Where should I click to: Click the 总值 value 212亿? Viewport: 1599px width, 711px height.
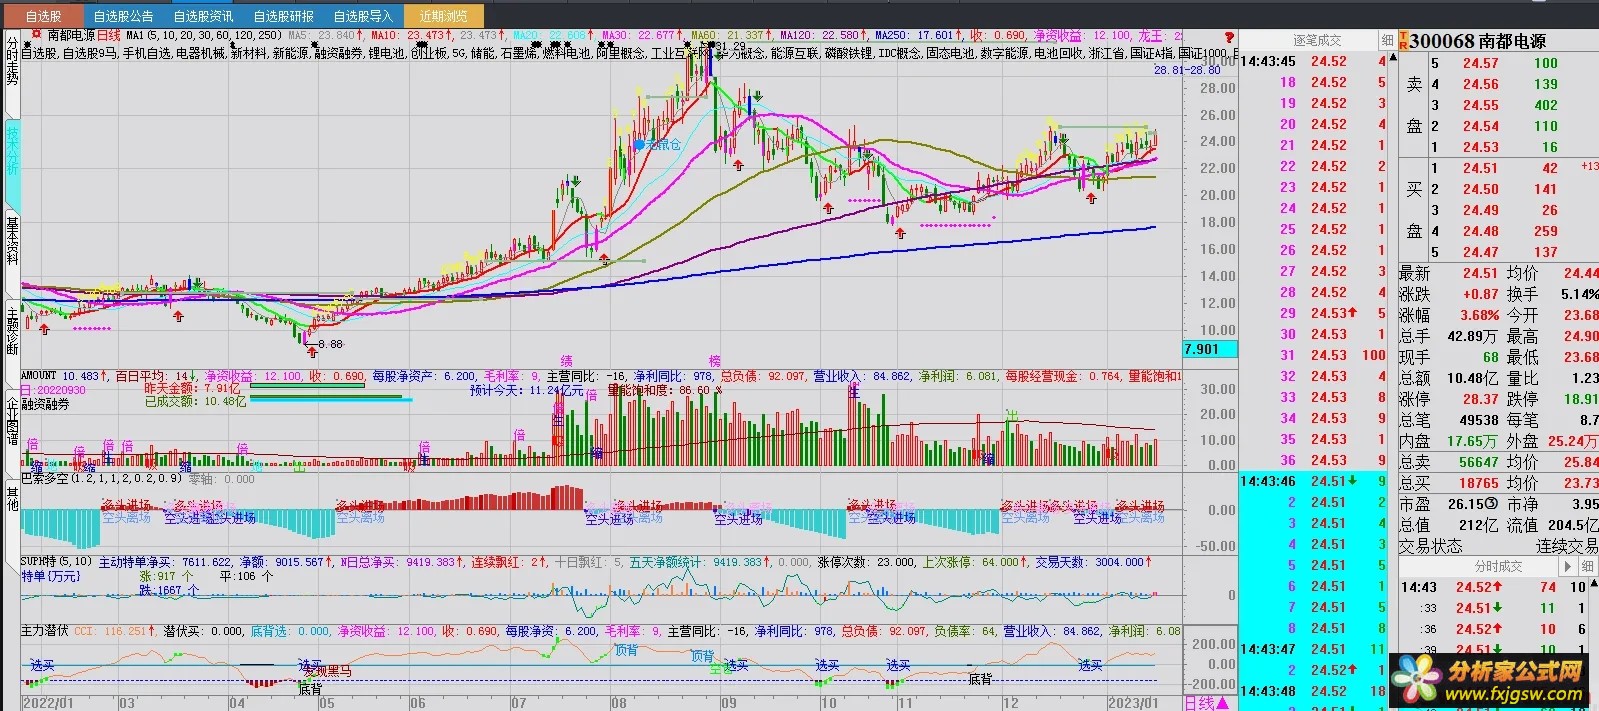1478,525
